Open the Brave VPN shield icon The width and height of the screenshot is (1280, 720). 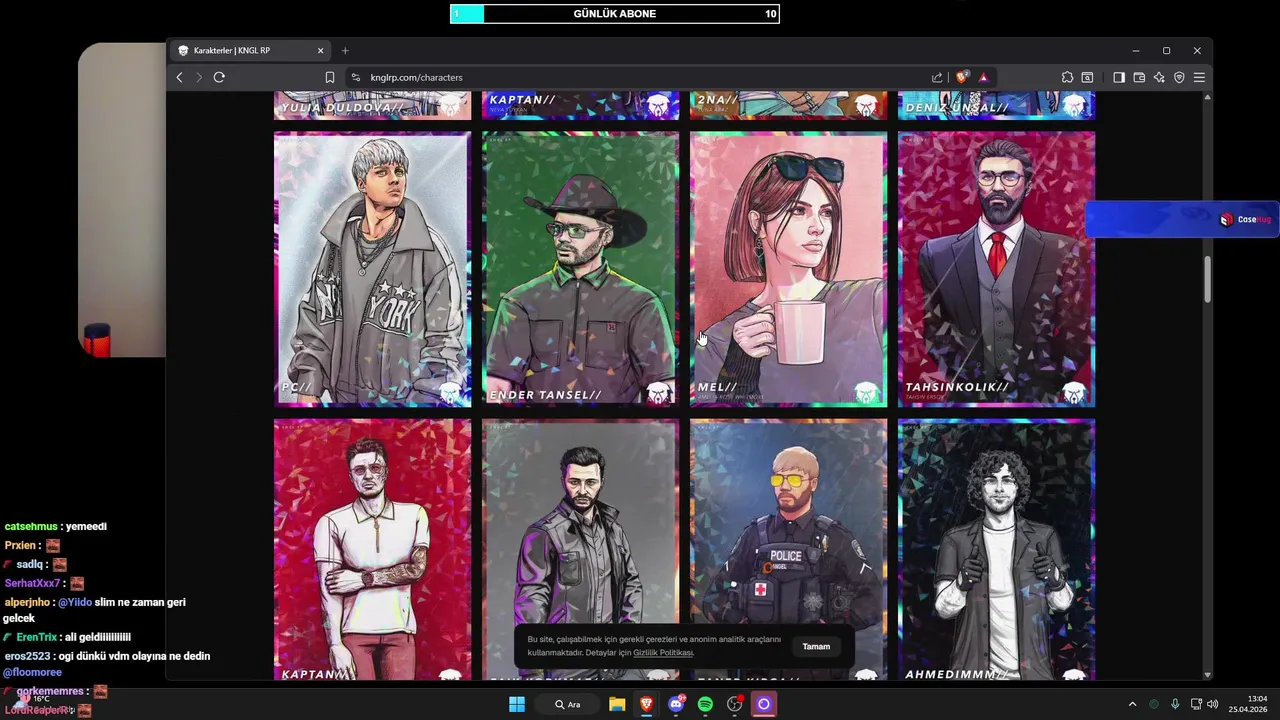[1179, 77]
